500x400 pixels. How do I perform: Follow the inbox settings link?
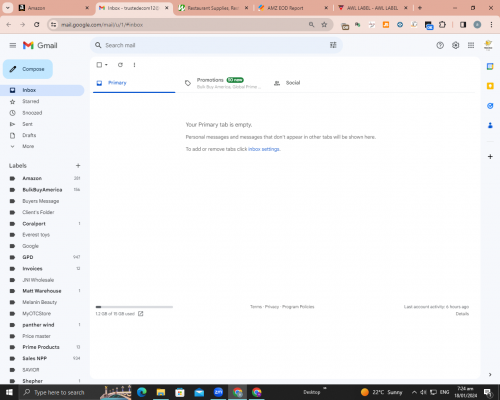(x=264, y=149)
